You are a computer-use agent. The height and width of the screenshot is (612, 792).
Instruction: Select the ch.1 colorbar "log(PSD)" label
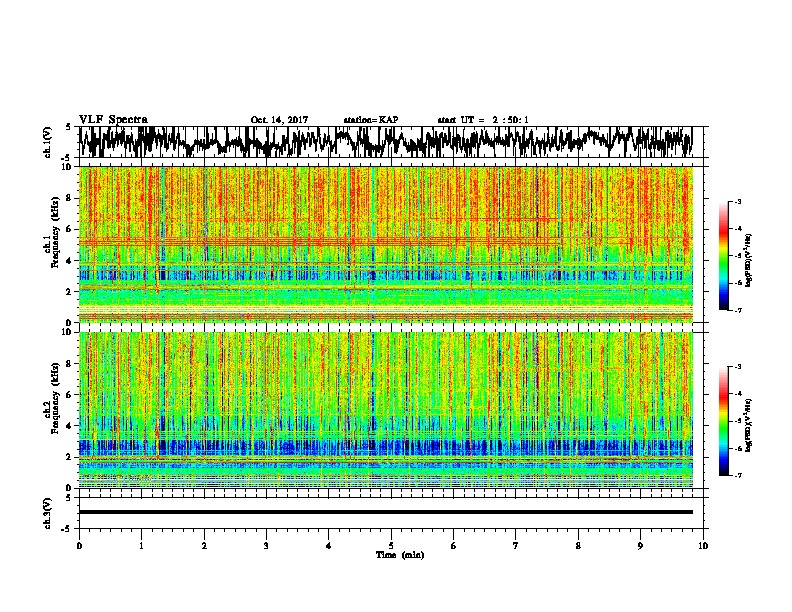pyautogui.click(x=748, y=261)
